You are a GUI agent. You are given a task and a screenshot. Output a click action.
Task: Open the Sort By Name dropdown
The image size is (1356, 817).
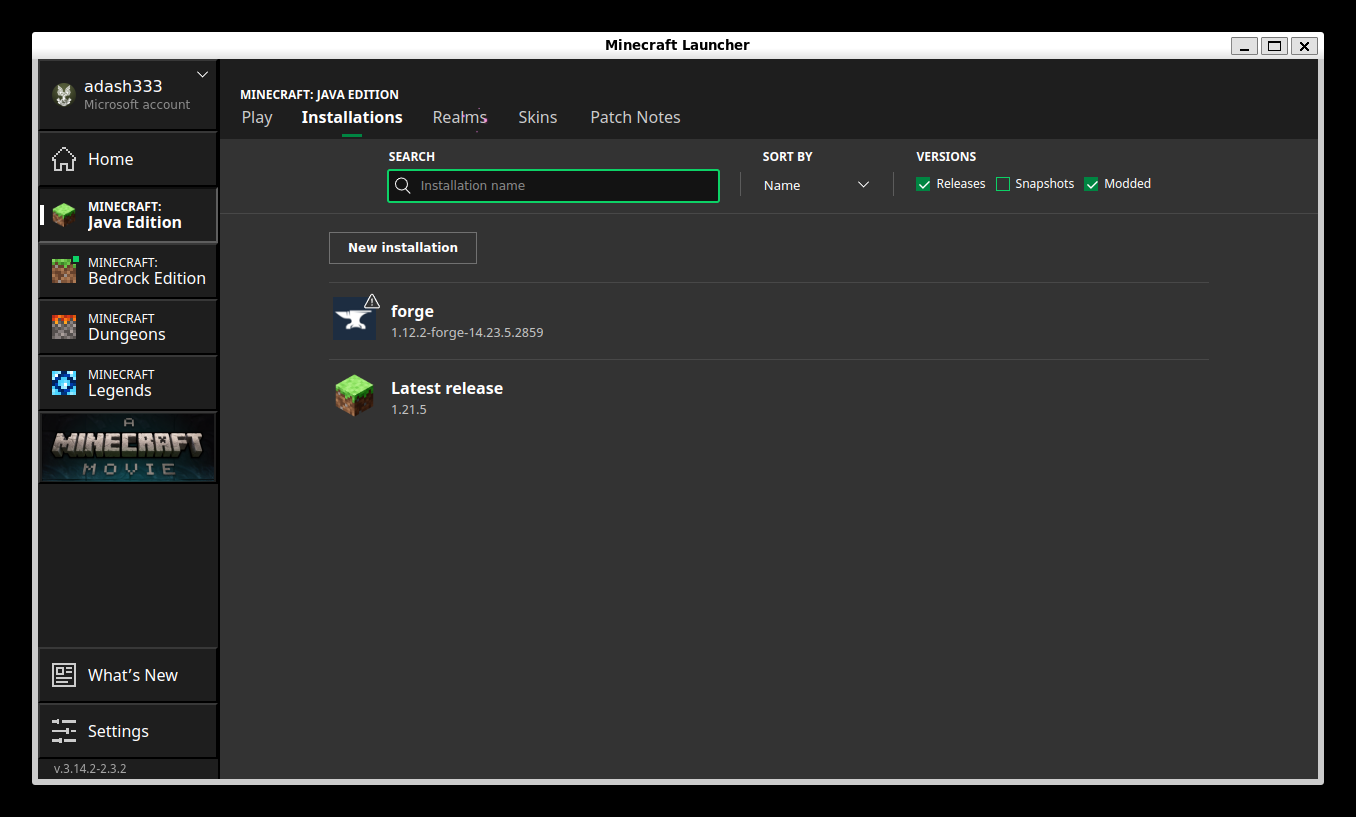816,185
